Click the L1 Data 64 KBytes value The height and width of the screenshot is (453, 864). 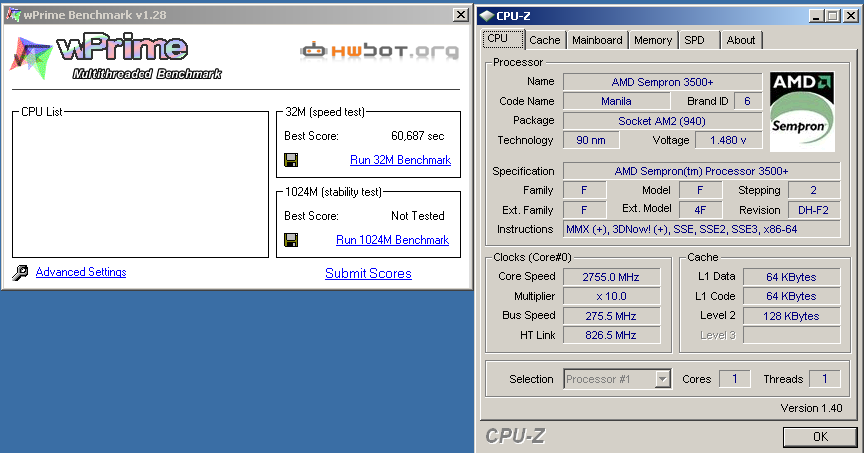[x=791, y=277]
